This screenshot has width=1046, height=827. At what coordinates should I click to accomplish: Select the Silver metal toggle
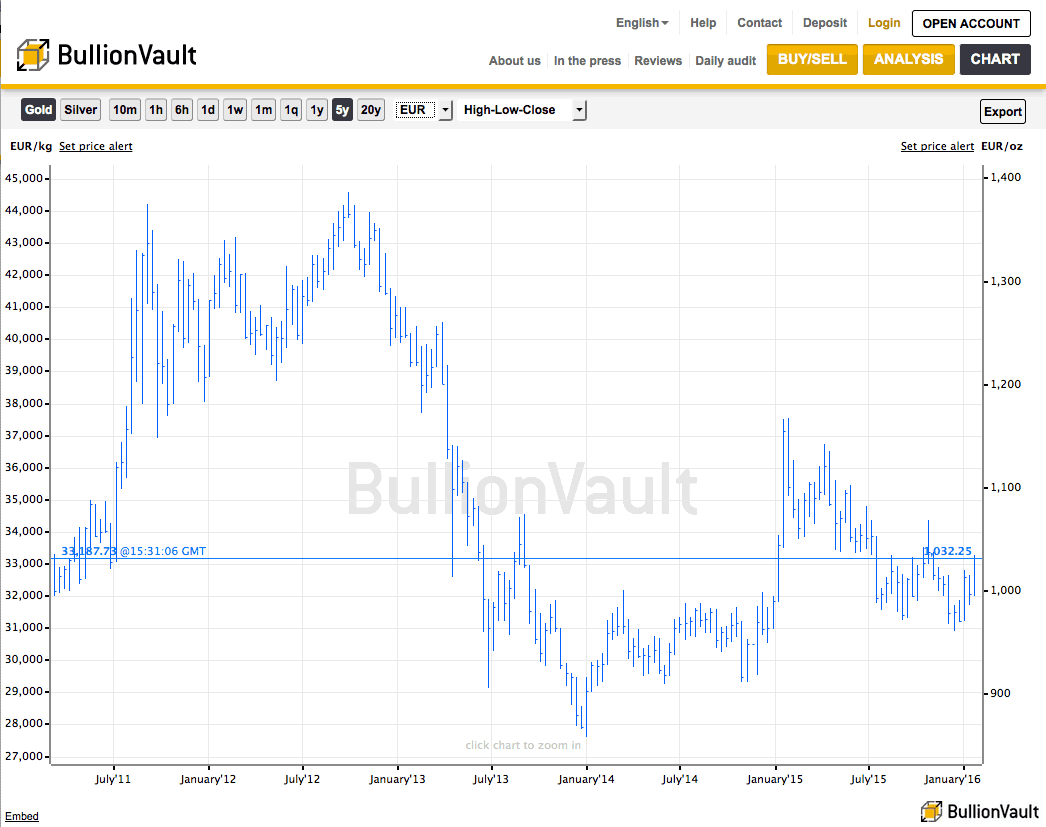tap(81, 110)
